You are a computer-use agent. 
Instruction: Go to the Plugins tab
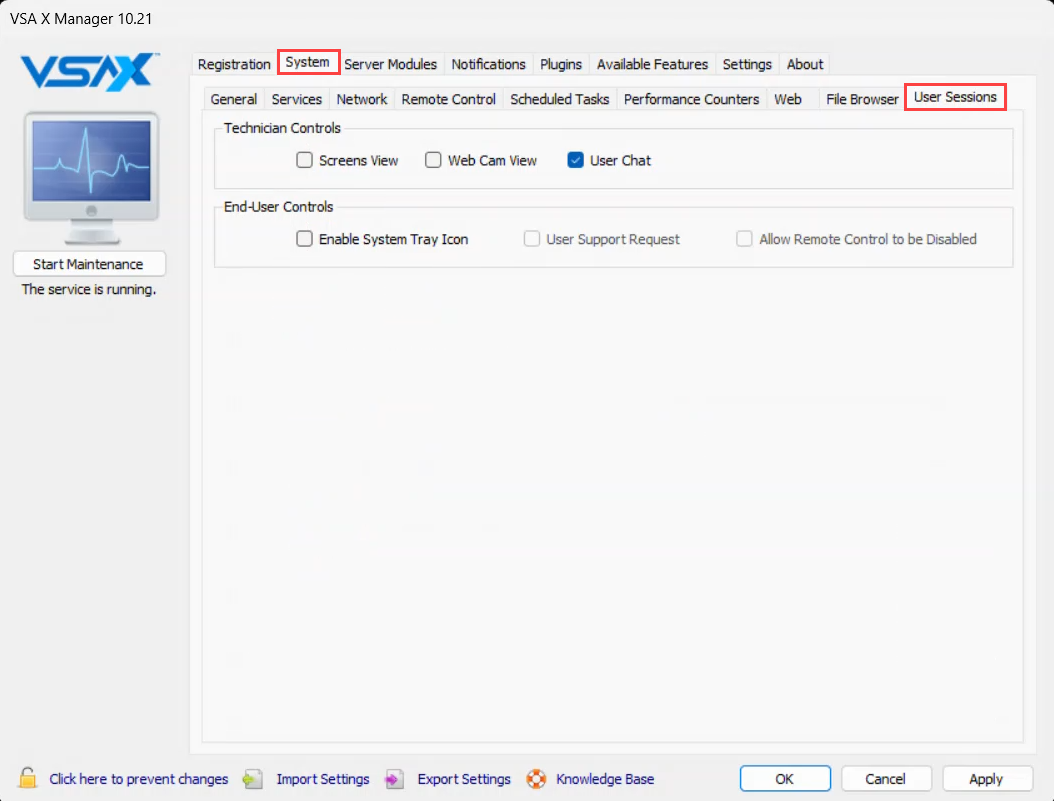pos(561,64)
